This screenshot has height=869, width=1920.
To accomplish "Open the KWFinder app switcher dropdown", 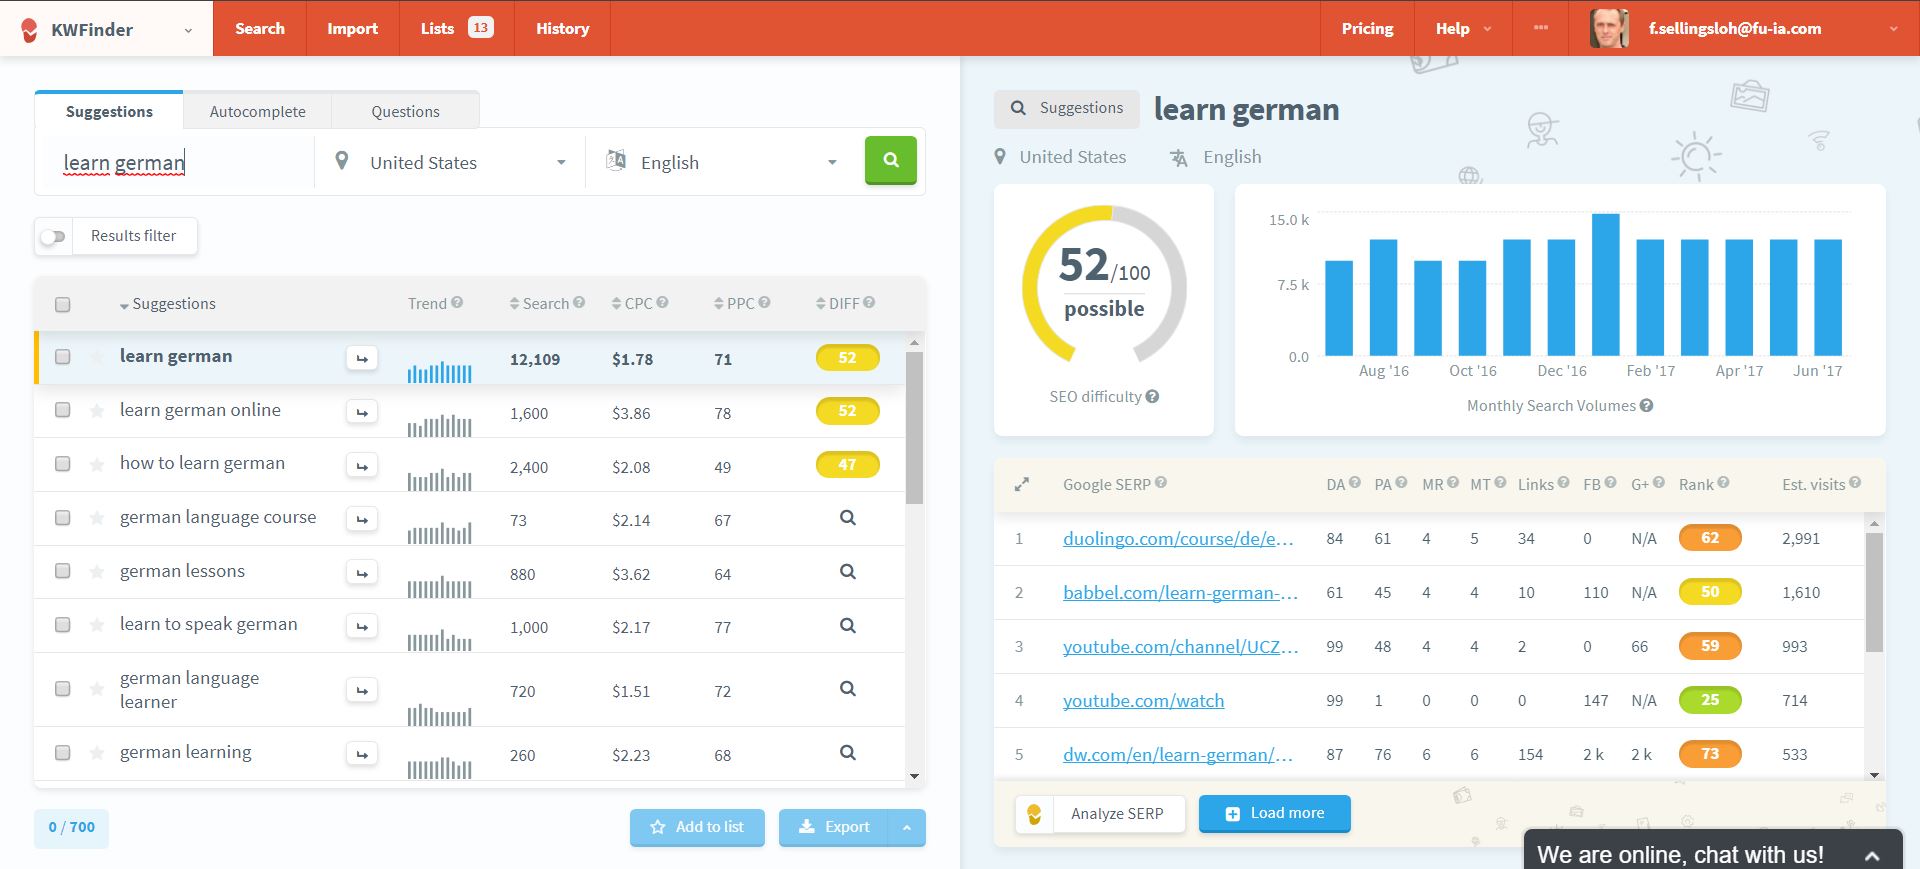I will (106, 29).
